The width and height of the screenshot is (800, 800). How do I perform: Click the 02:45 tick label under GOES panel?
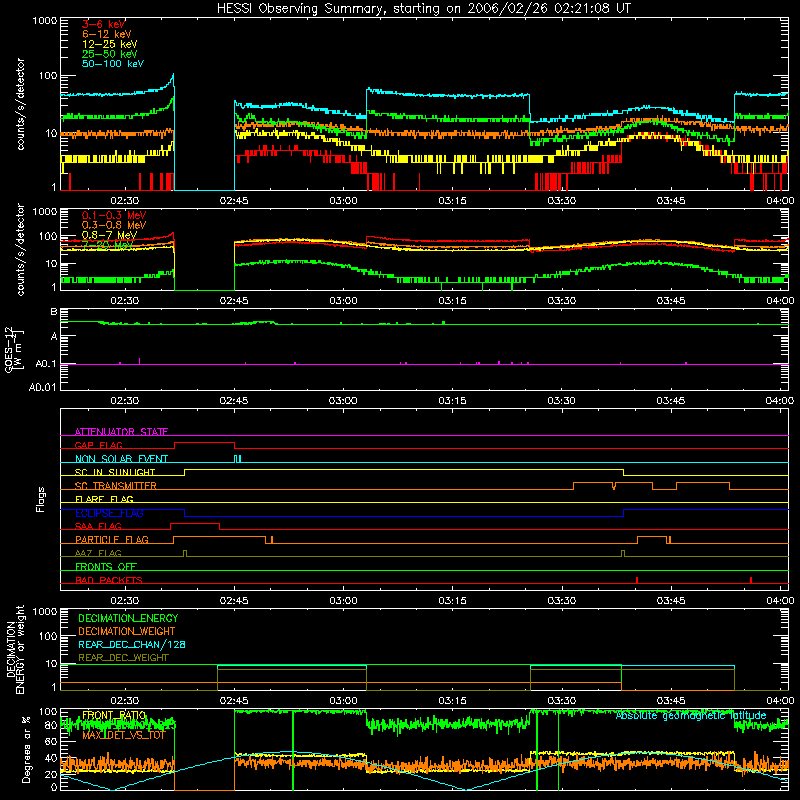point(234,401)
